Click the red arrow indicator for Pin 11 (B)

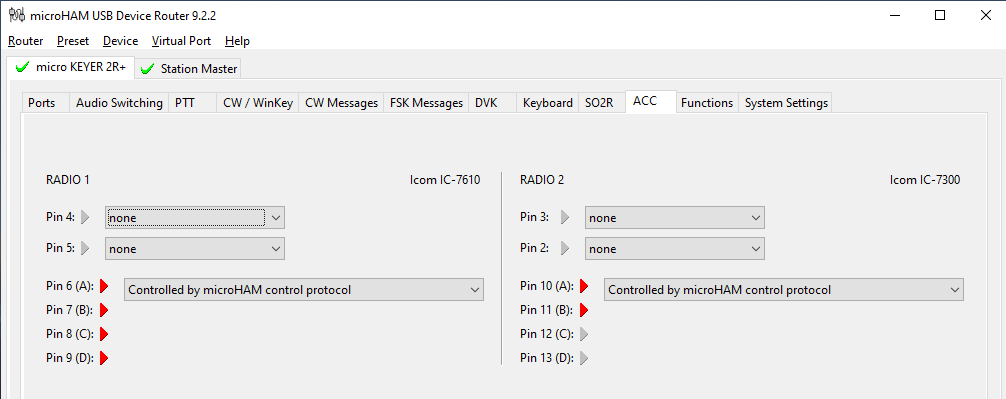click(584, 310)
